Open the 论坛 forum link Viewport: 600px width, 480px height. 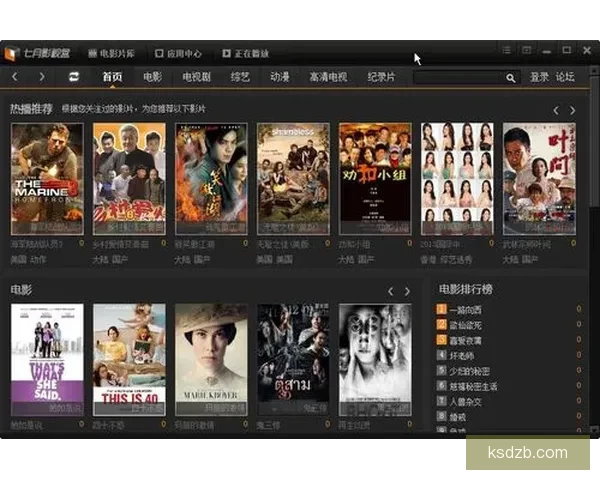pyautogui.click(x=565, y=77)
